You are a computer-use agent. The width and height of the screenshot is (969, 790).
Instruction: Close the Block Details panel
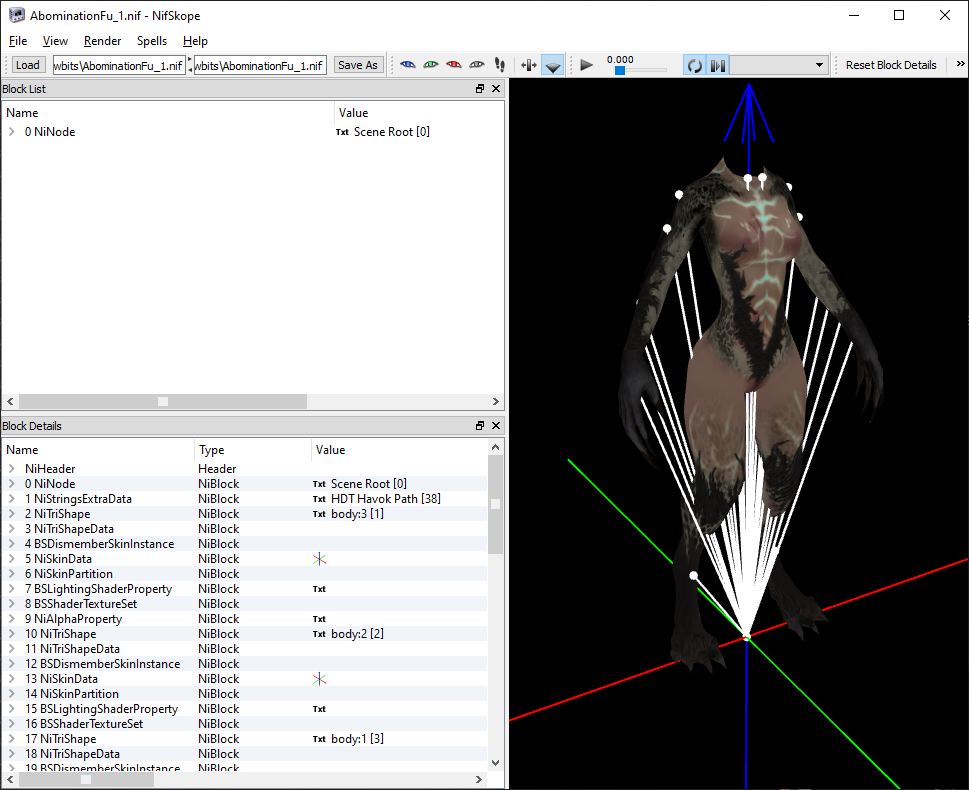coord(496,425)
